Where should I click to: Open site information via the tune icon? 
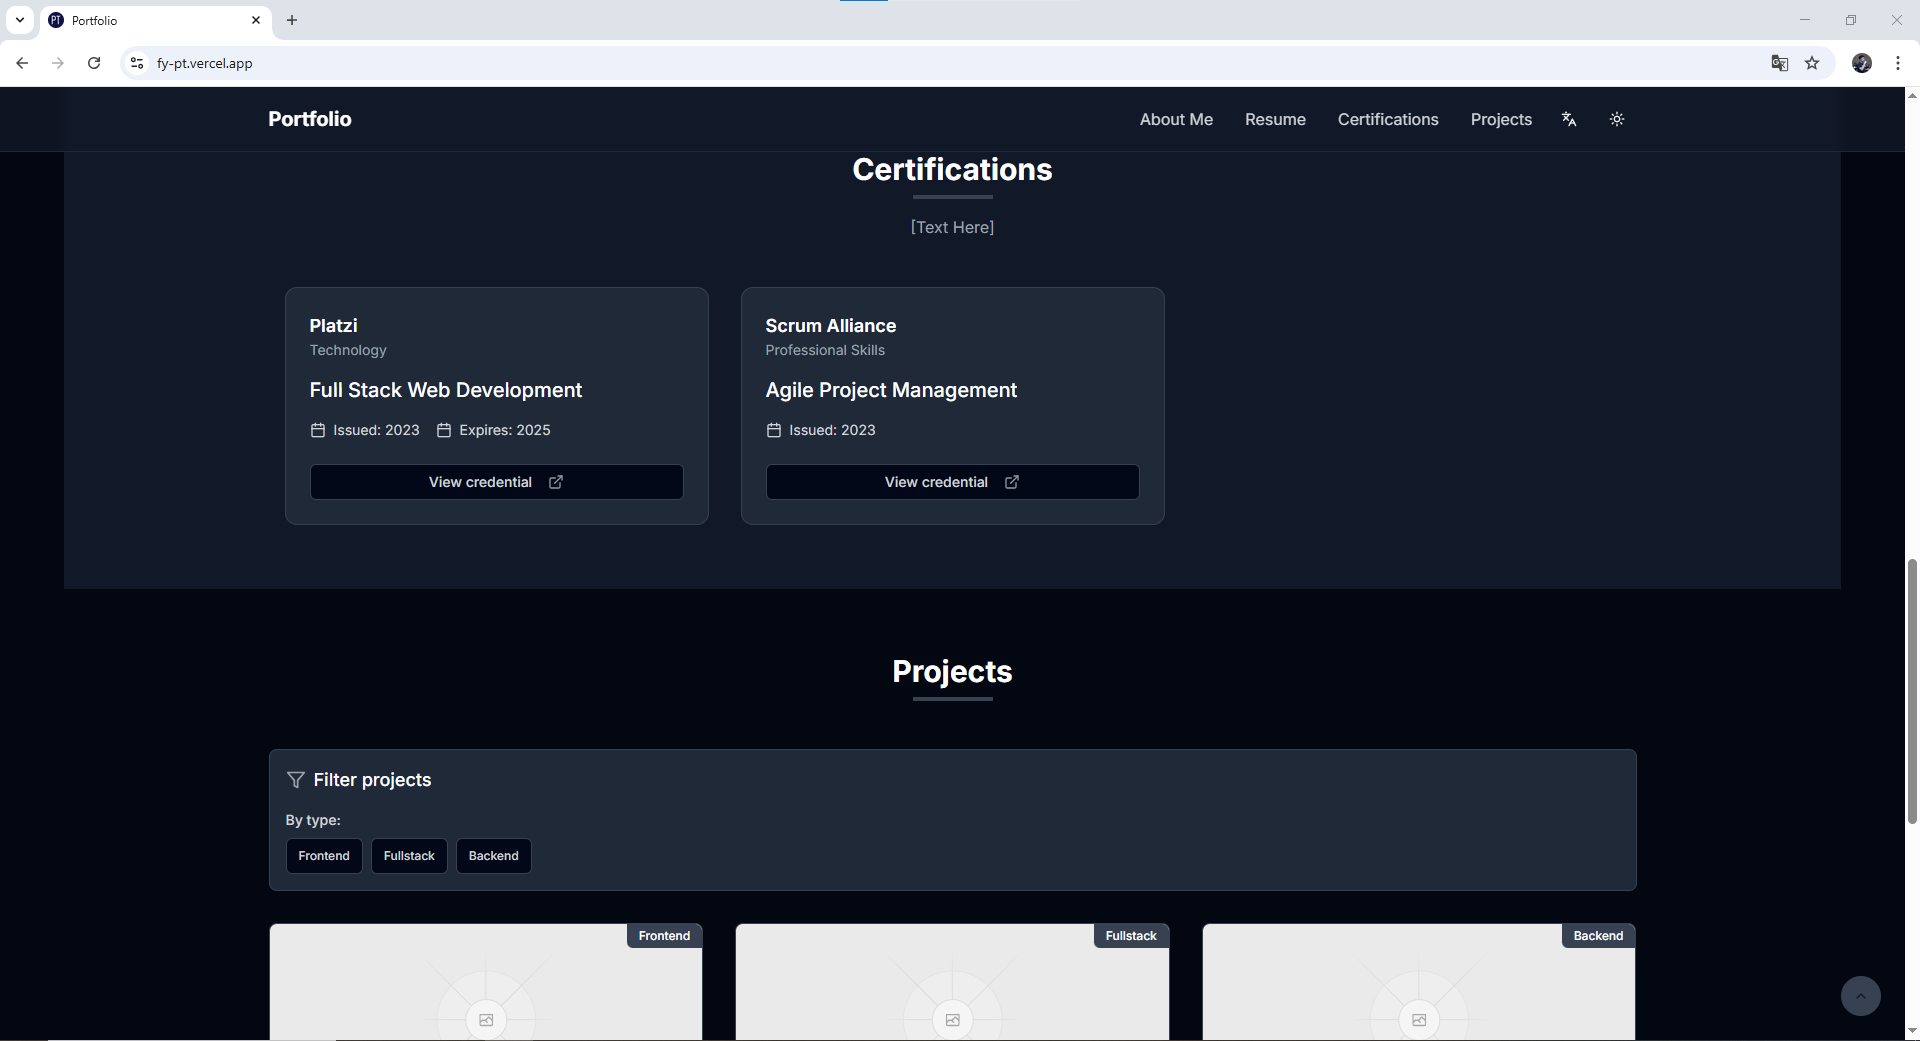[136, 63]
